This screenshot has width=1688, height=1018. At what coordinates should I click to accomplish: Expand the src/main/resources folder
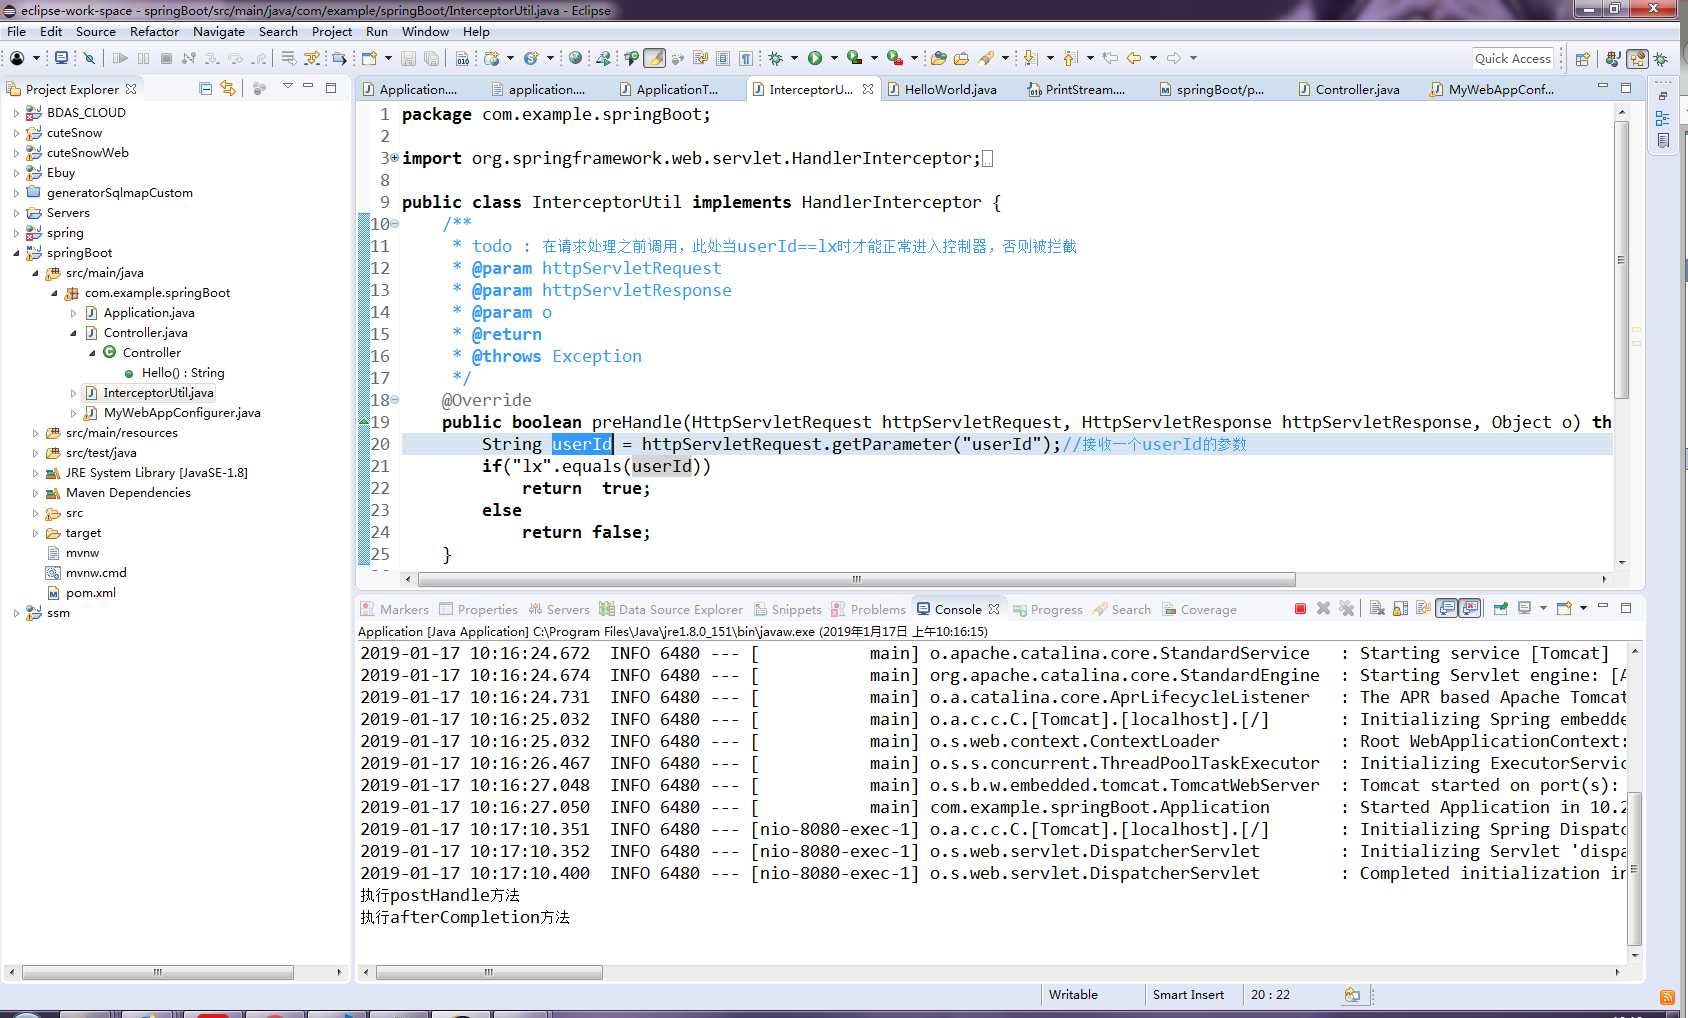[x=35, y=433]
